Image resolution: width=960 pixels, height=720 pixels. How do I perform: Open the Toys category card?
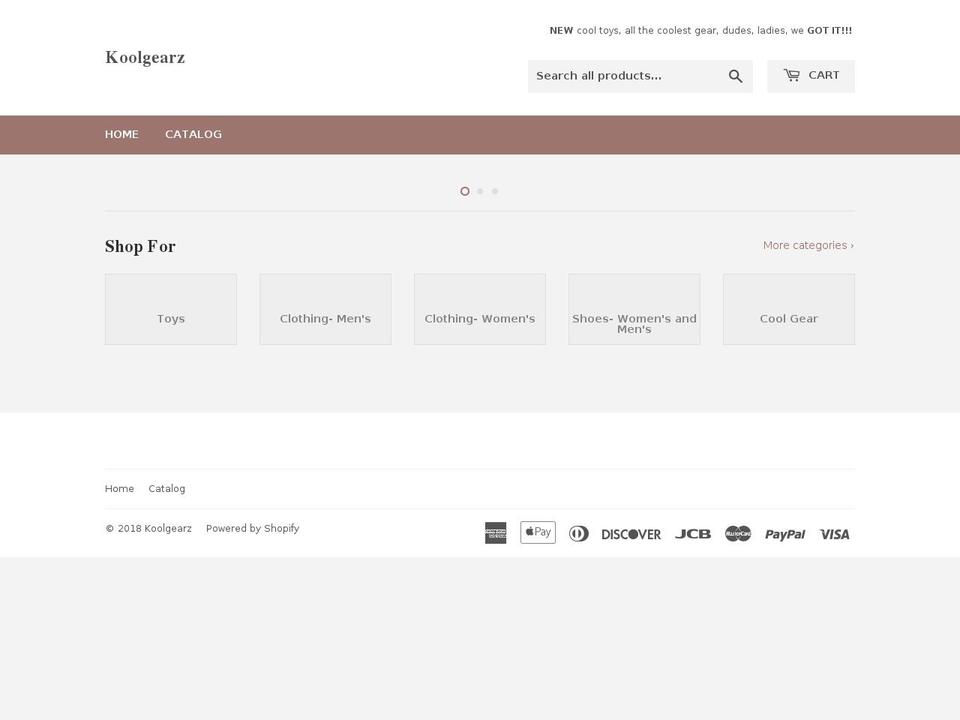click(171, 309)
